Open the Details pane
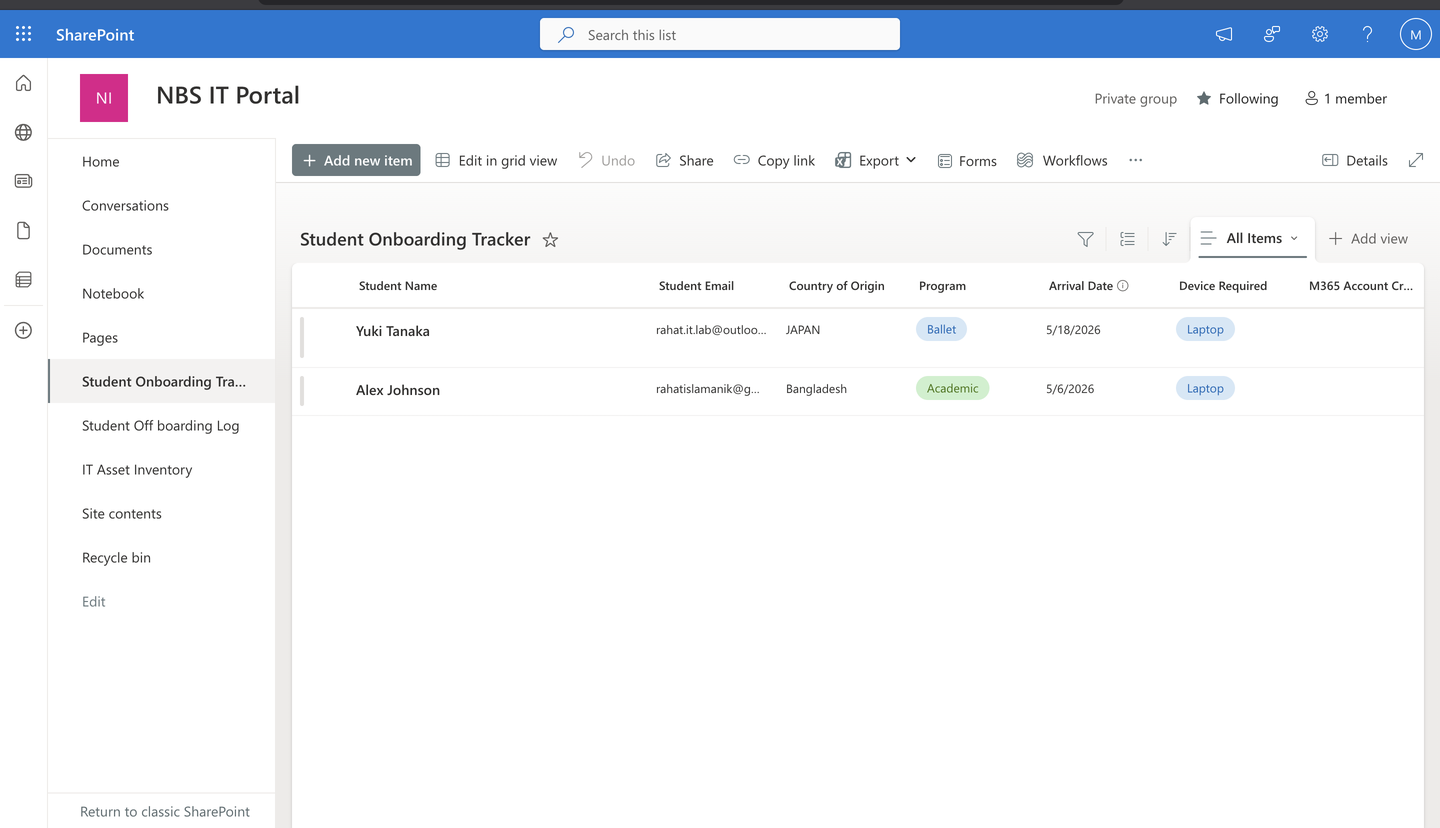 click(1355, 160)
